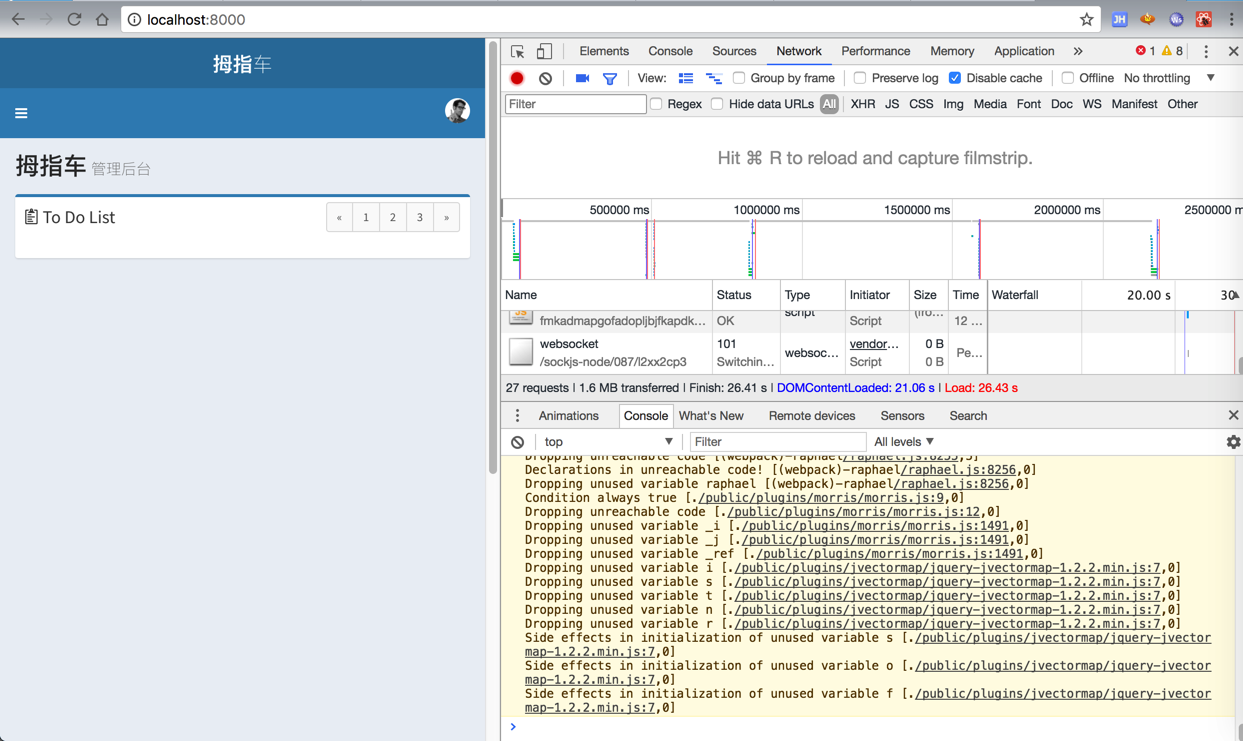The image size is (1243, 741).
Task: Select the All resource type filter
Action: [x=829, y=104]
